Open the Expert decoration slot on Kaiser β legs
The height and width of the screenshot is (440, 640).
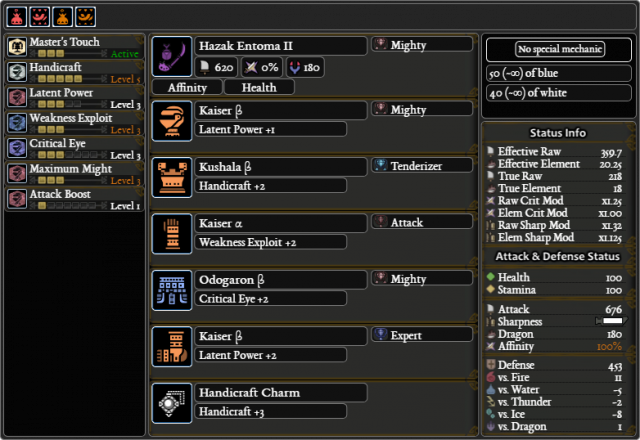pos(422,335)
